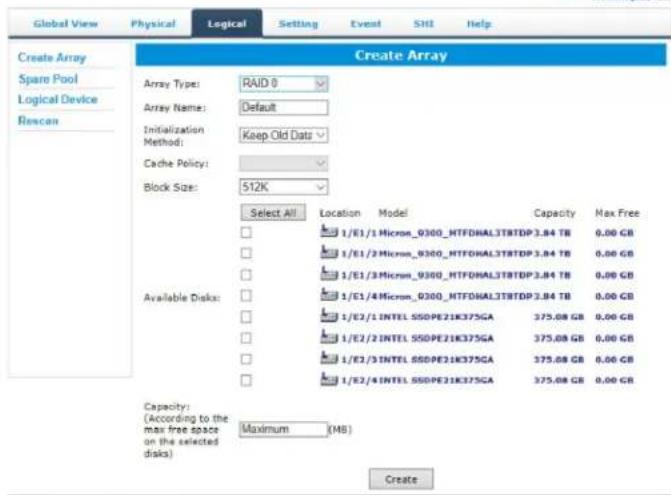Viewport: 671px width, 495px height.
Task: Click the Capacity field showing Maximum
Action: coord(284,429)
